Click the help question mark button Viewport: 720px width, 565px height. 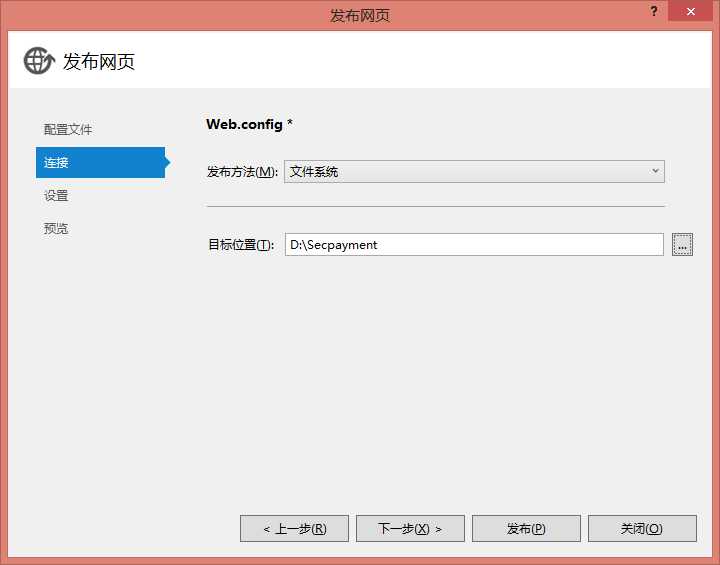tap(654, 10)
